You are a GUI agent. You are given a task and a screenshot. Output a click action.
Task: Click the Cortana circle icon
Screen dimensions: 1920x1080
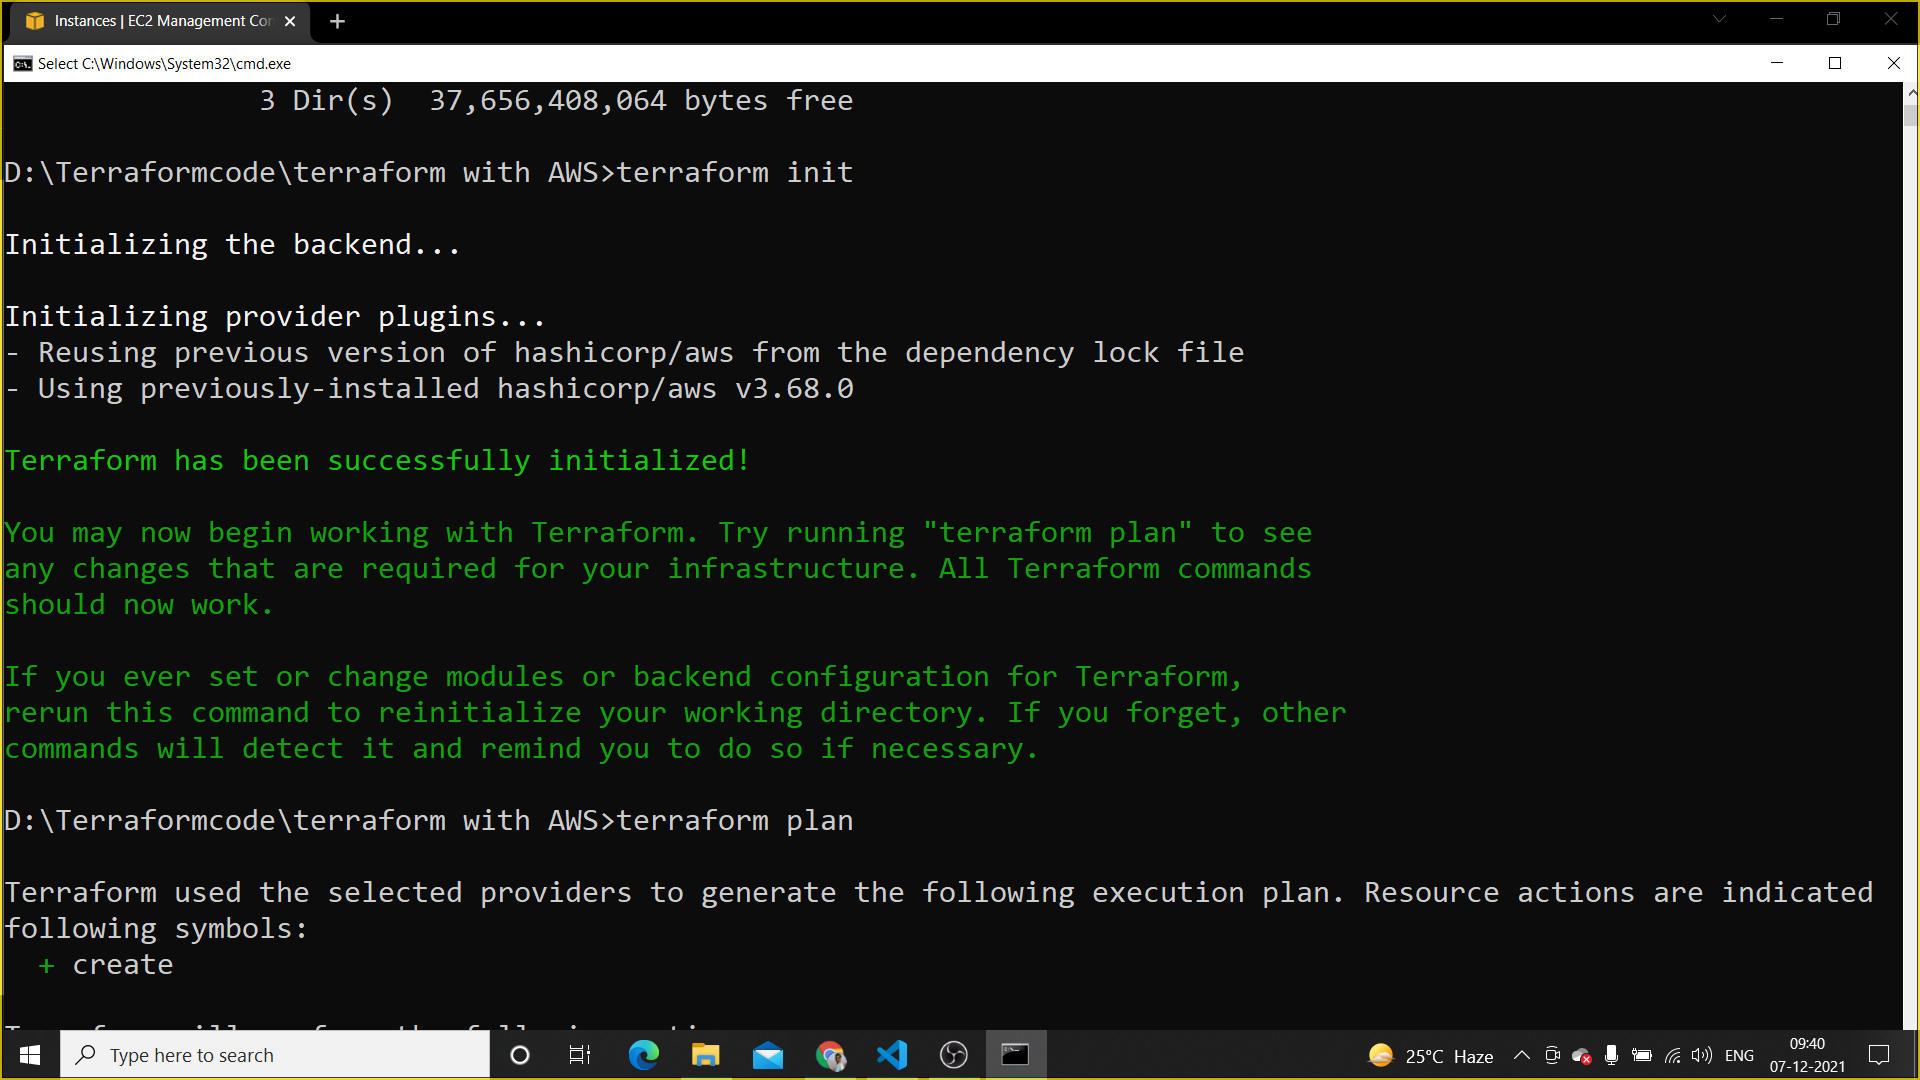click(x=519, y=1055)
